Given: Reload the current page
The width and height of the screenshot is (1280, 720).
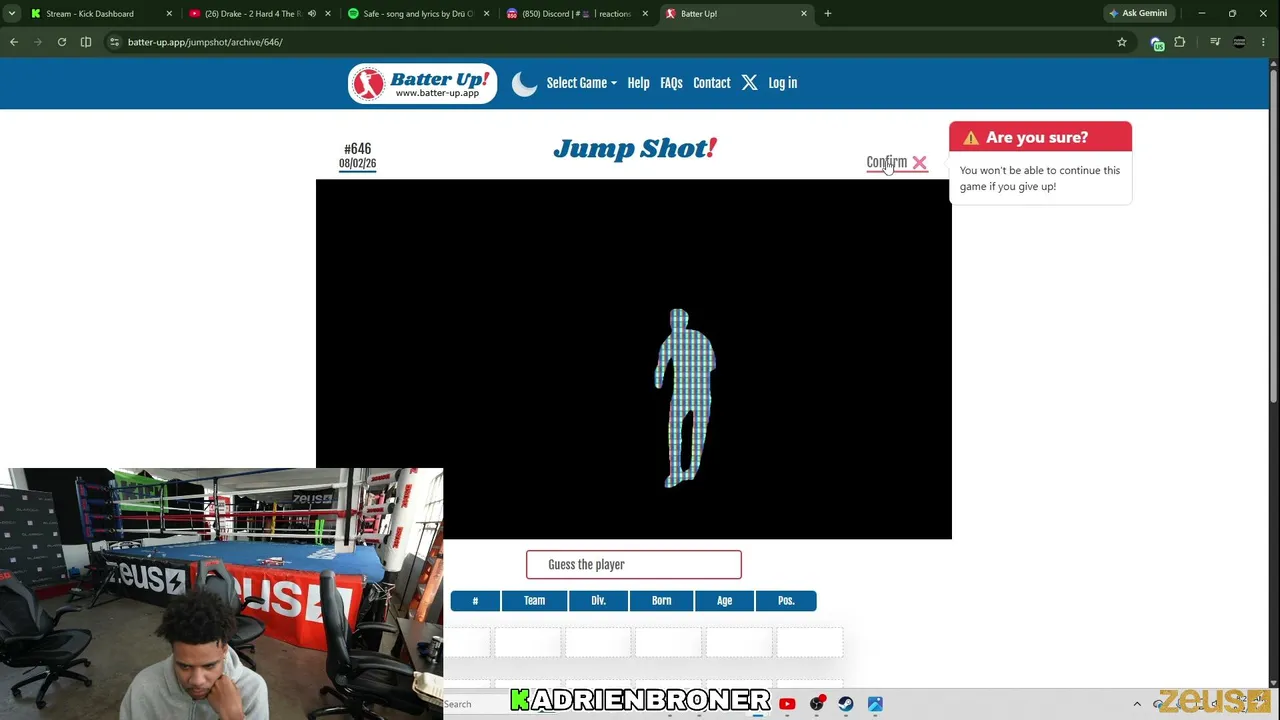Looking at the screenshot, I should pyautogui.click(x=62, y=42).
